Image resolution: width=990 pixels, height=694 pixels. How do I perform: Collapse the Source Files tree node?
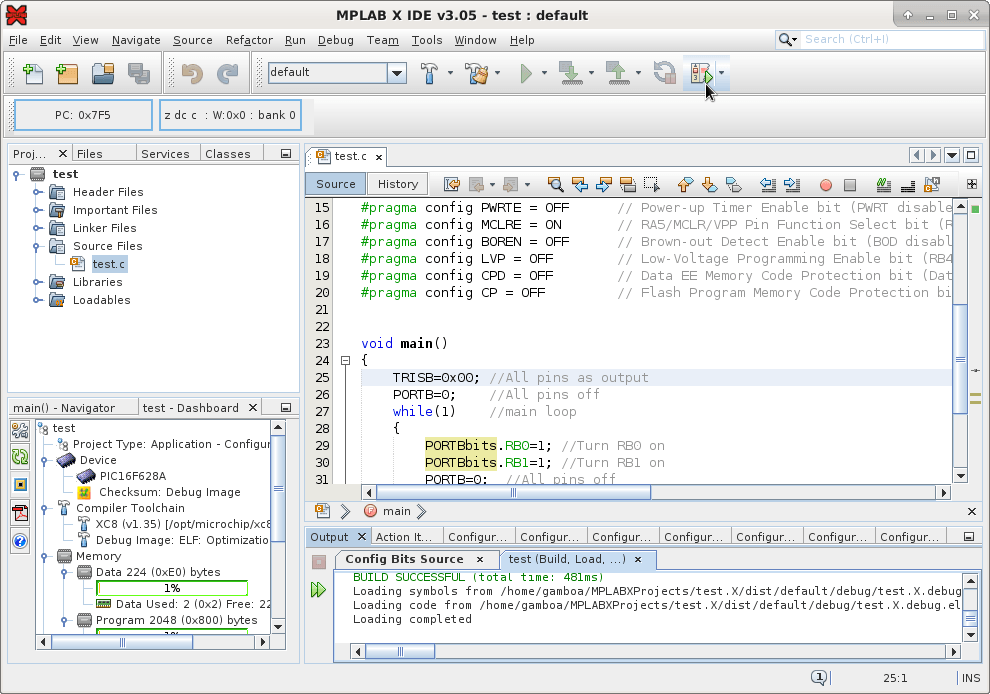pos(37,246)
